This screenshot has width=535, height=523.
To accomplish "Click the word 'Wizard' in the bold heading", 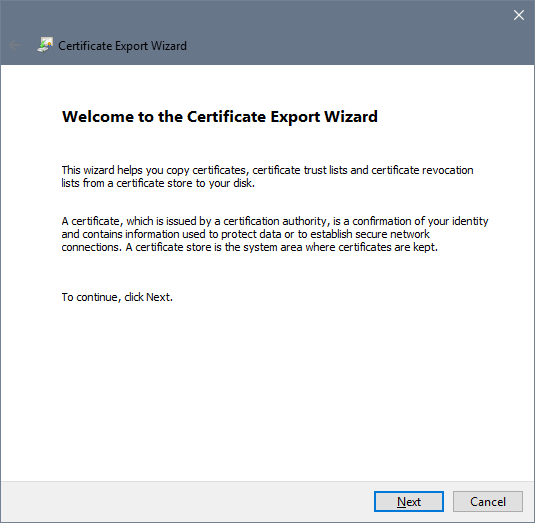I will (351, 117).
